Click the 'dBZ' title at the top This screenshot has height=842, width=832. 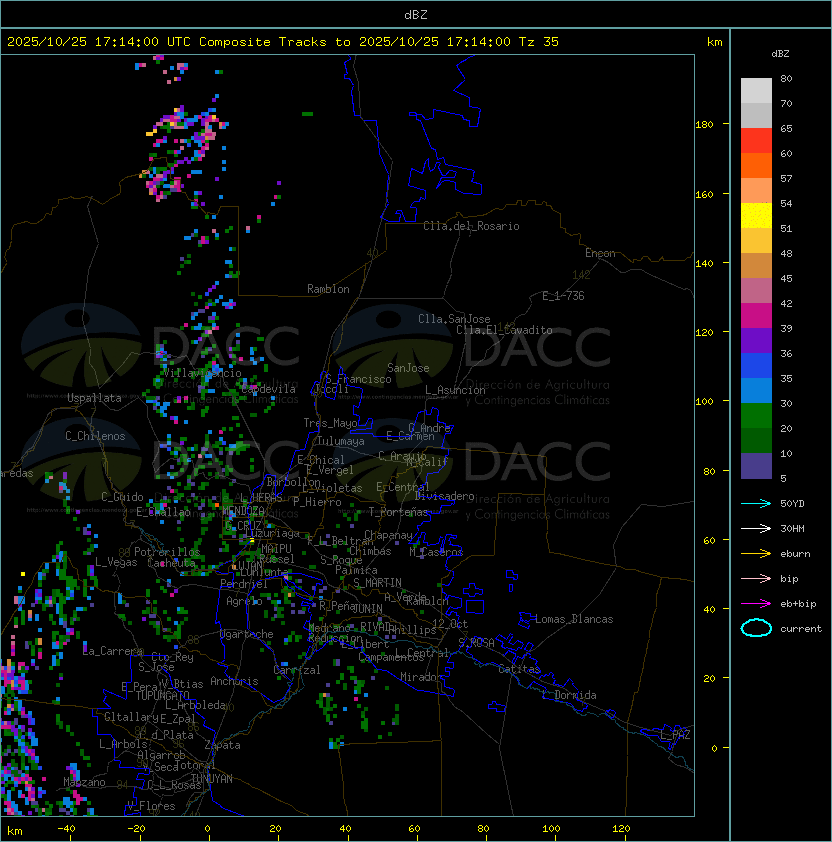pyautogui.click(x=416, y=14)
